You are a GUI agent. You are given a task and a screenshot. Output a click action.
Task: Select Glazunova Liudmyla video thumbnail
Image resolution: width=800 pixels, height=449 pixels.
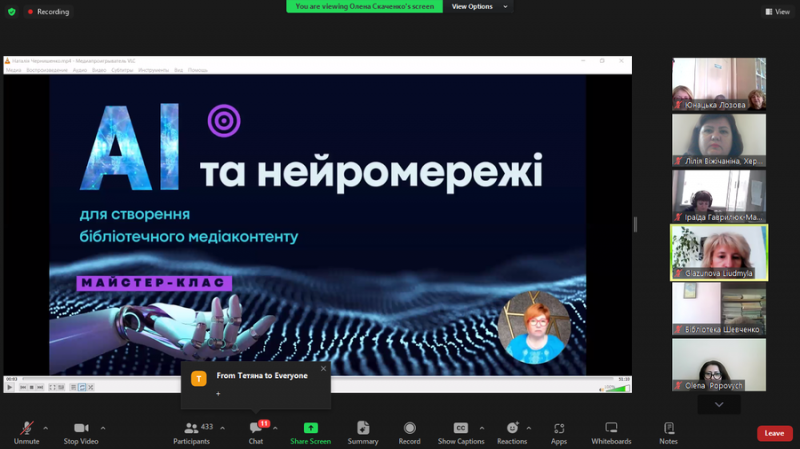[719, 253]
